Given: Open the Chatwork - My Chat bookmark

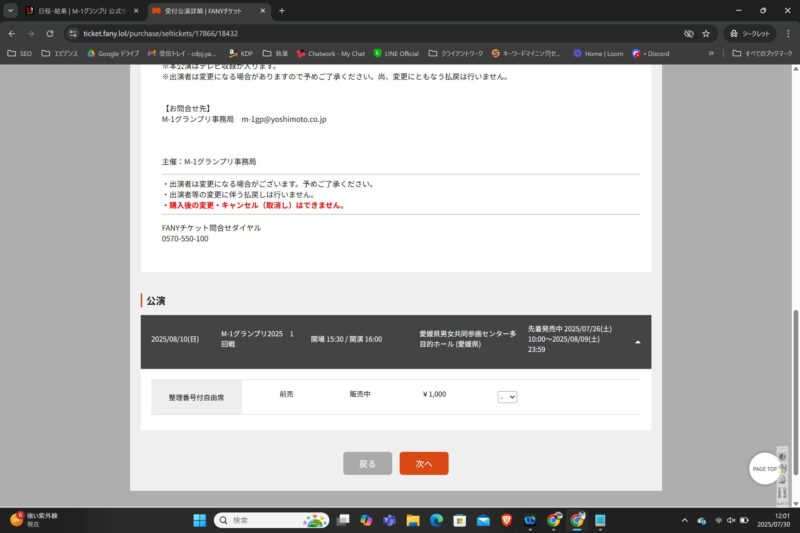Looking at the screenshot, I should pos(331,54).
